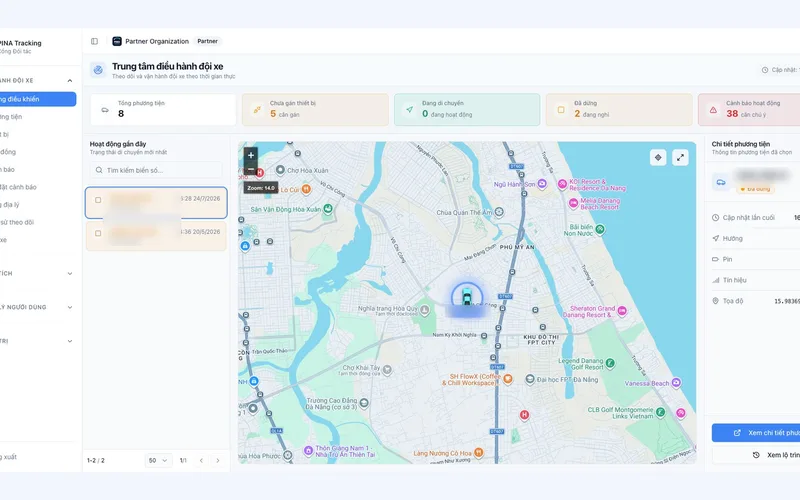Center map using the locate icon
This screenshot has width=800, height=500.
click(658, 158)
